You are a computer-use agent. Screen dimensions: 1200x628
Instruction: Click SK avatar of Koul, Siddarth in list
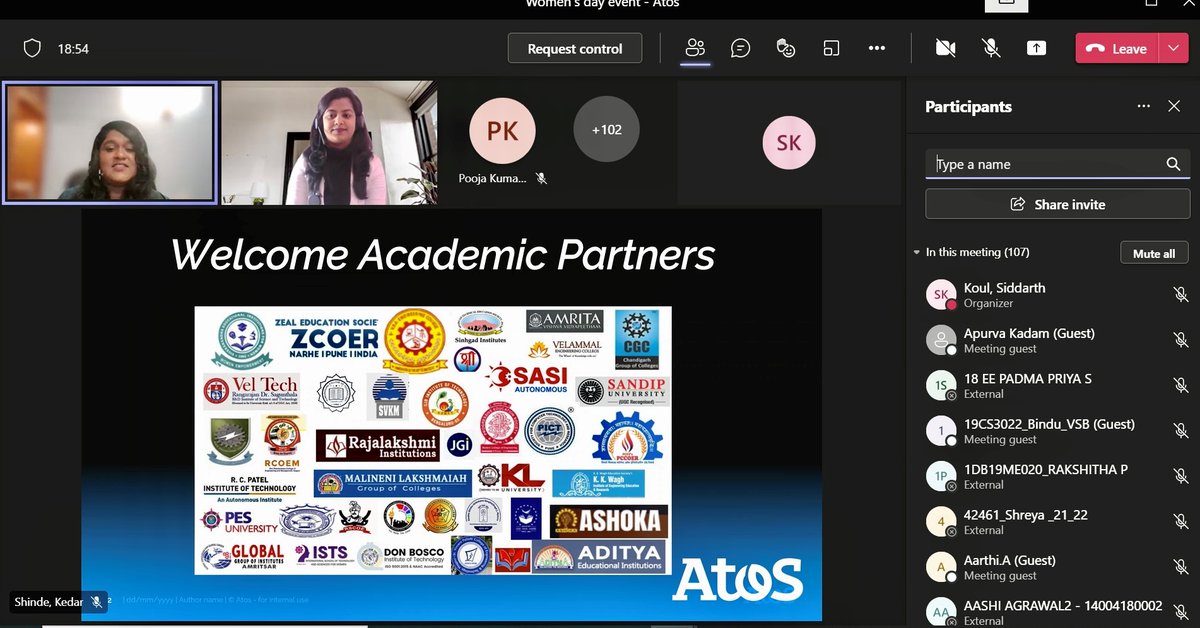(941, 295)
